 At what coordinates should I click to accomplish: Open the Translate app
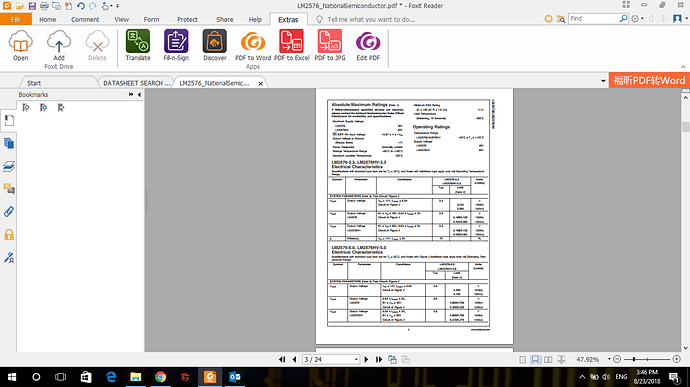tap(138, 45)
